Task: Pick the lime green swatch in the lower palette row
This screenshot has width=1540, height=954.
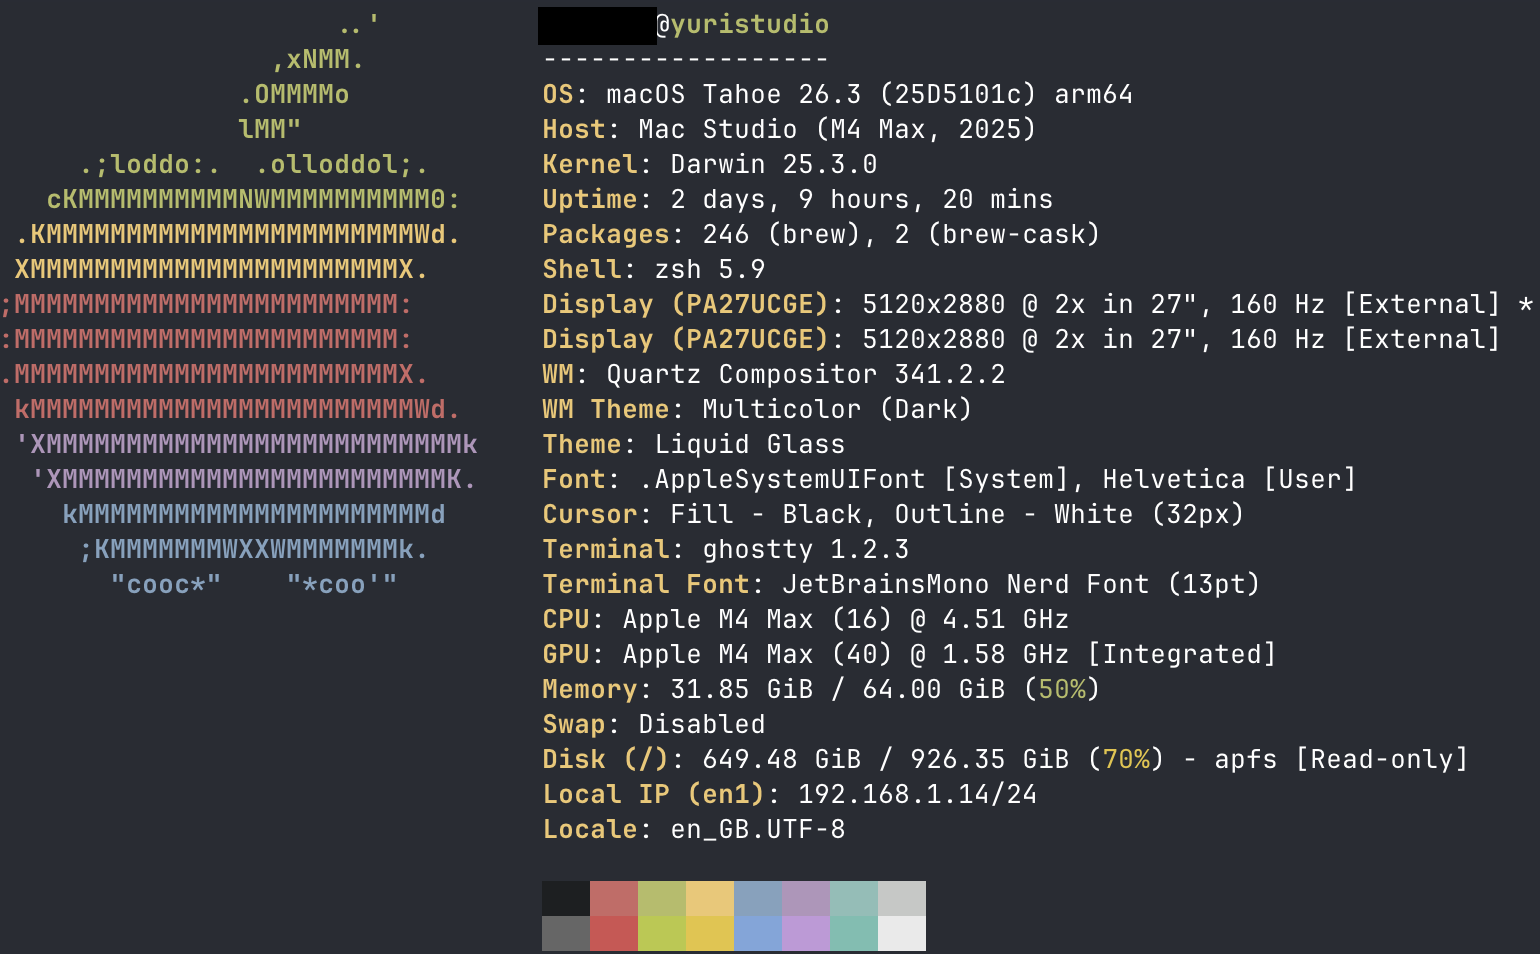Action: (x=662, y=933)
